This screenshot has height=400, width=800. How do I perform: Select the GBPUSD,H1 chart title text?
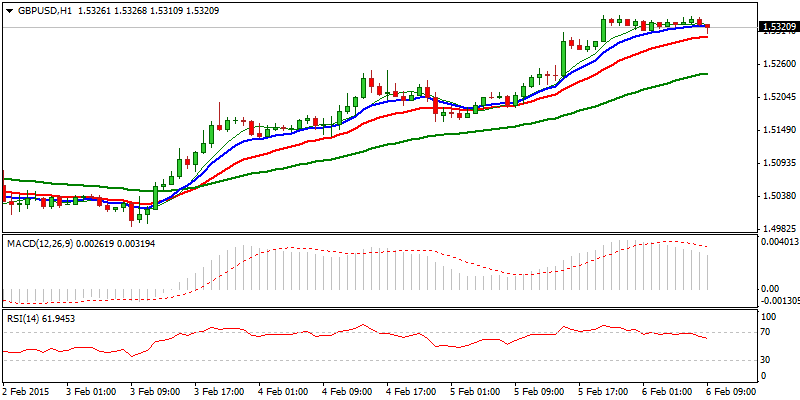click(40, 10)
